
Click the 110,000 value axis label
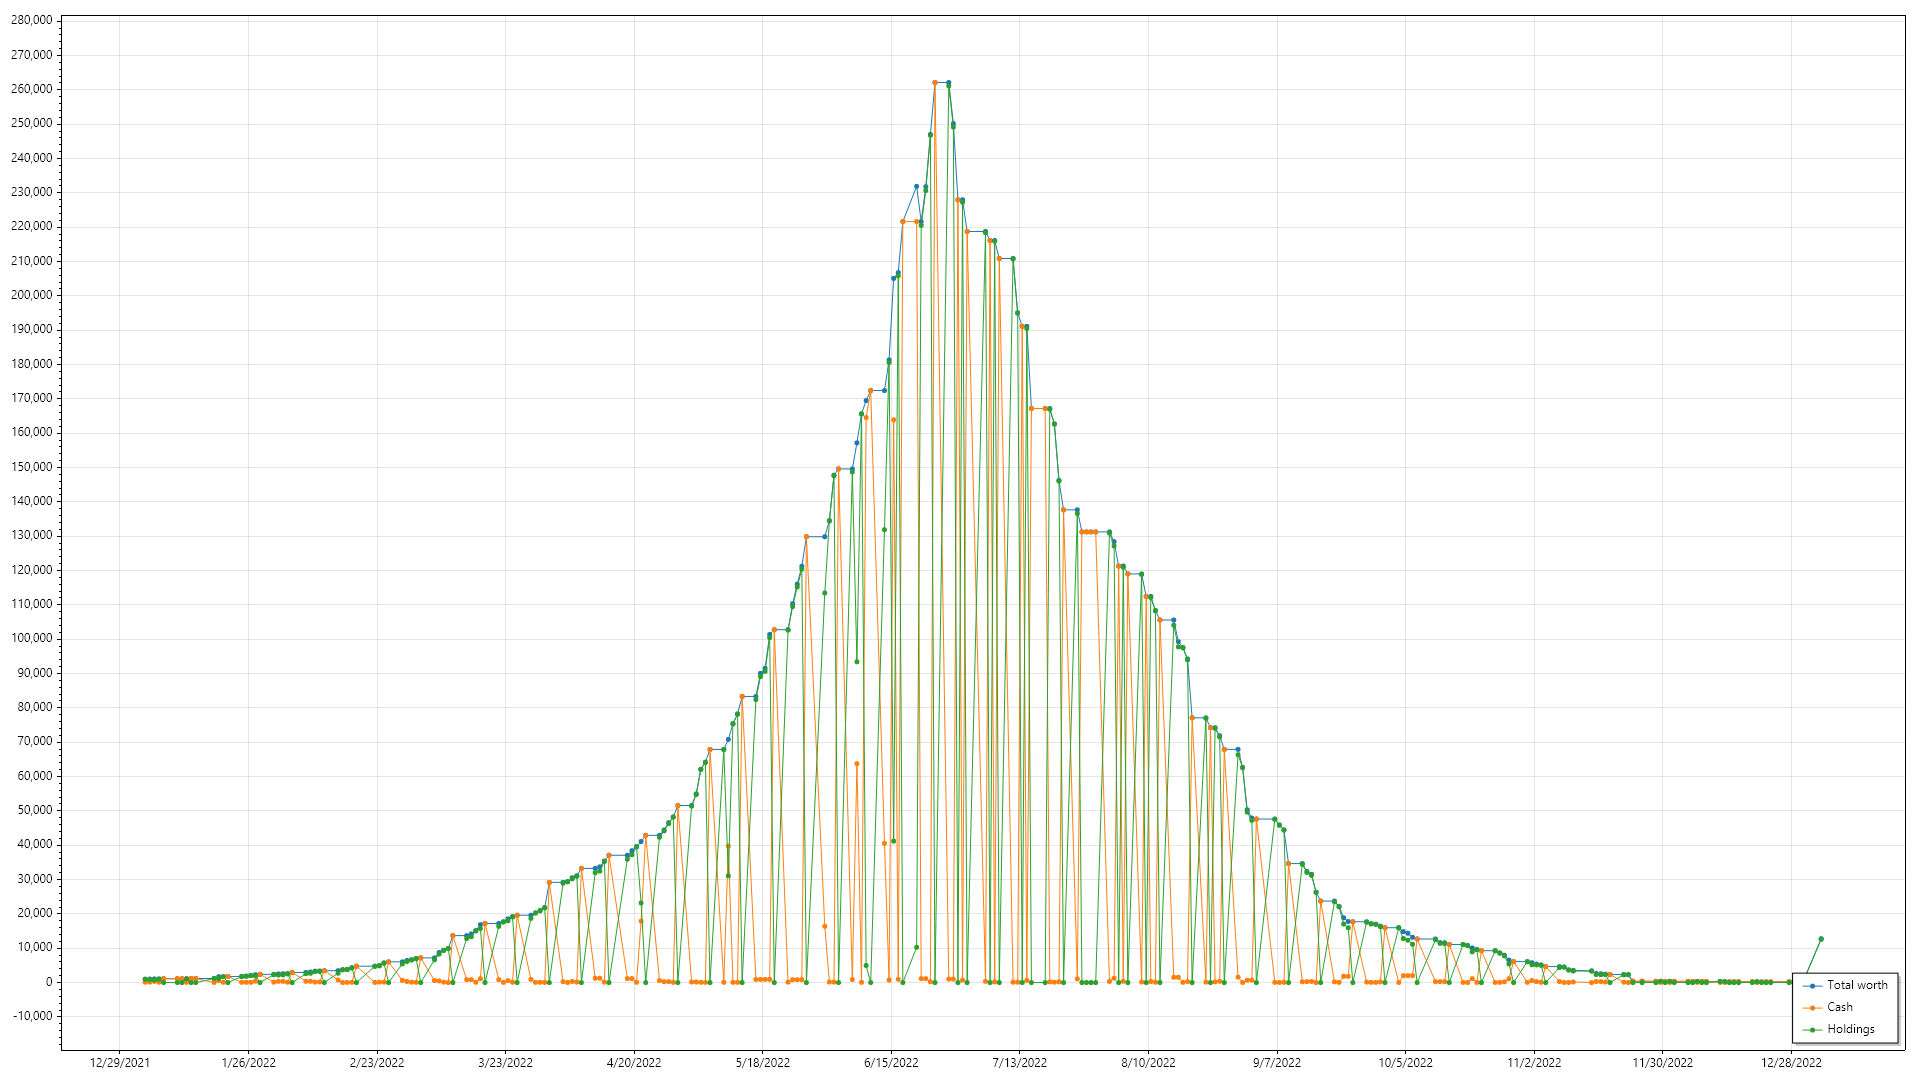coord(32,604)
